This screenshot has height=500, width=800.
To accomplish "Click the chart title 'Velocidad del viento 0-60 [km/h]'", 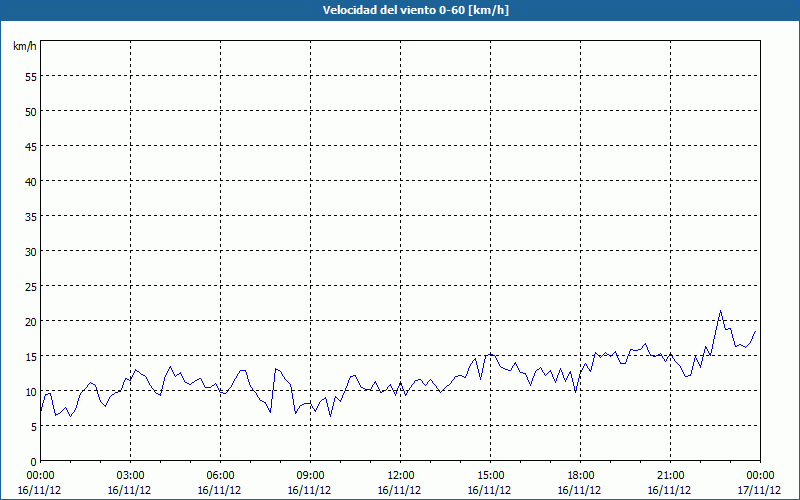I will [416, 10].
